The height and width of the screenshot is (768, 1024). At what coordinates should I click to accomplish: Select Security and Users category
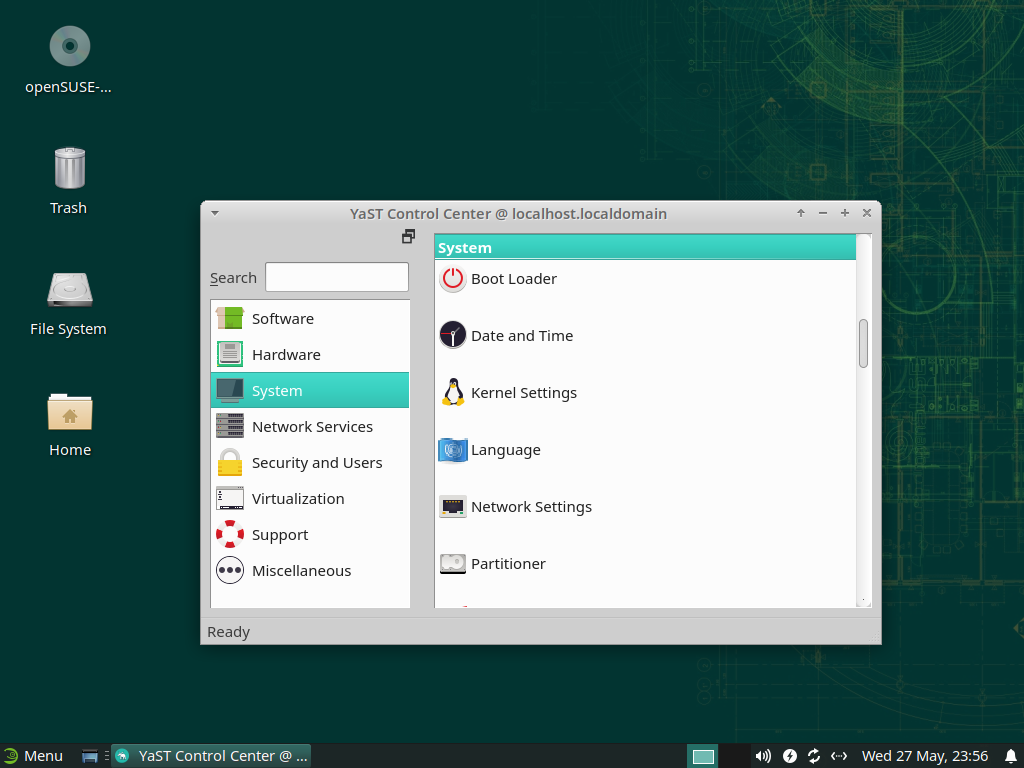(x=317, y=463)
